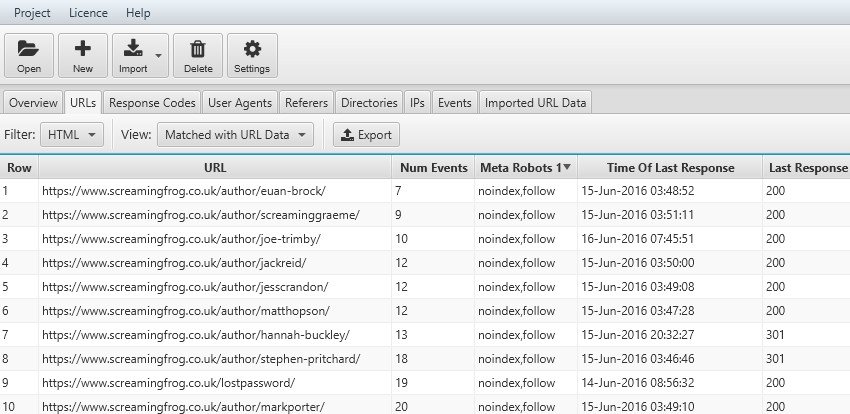Select the joe-trimby author URL
Viewport: 850px width, 414px height.
tap(181, 239)
